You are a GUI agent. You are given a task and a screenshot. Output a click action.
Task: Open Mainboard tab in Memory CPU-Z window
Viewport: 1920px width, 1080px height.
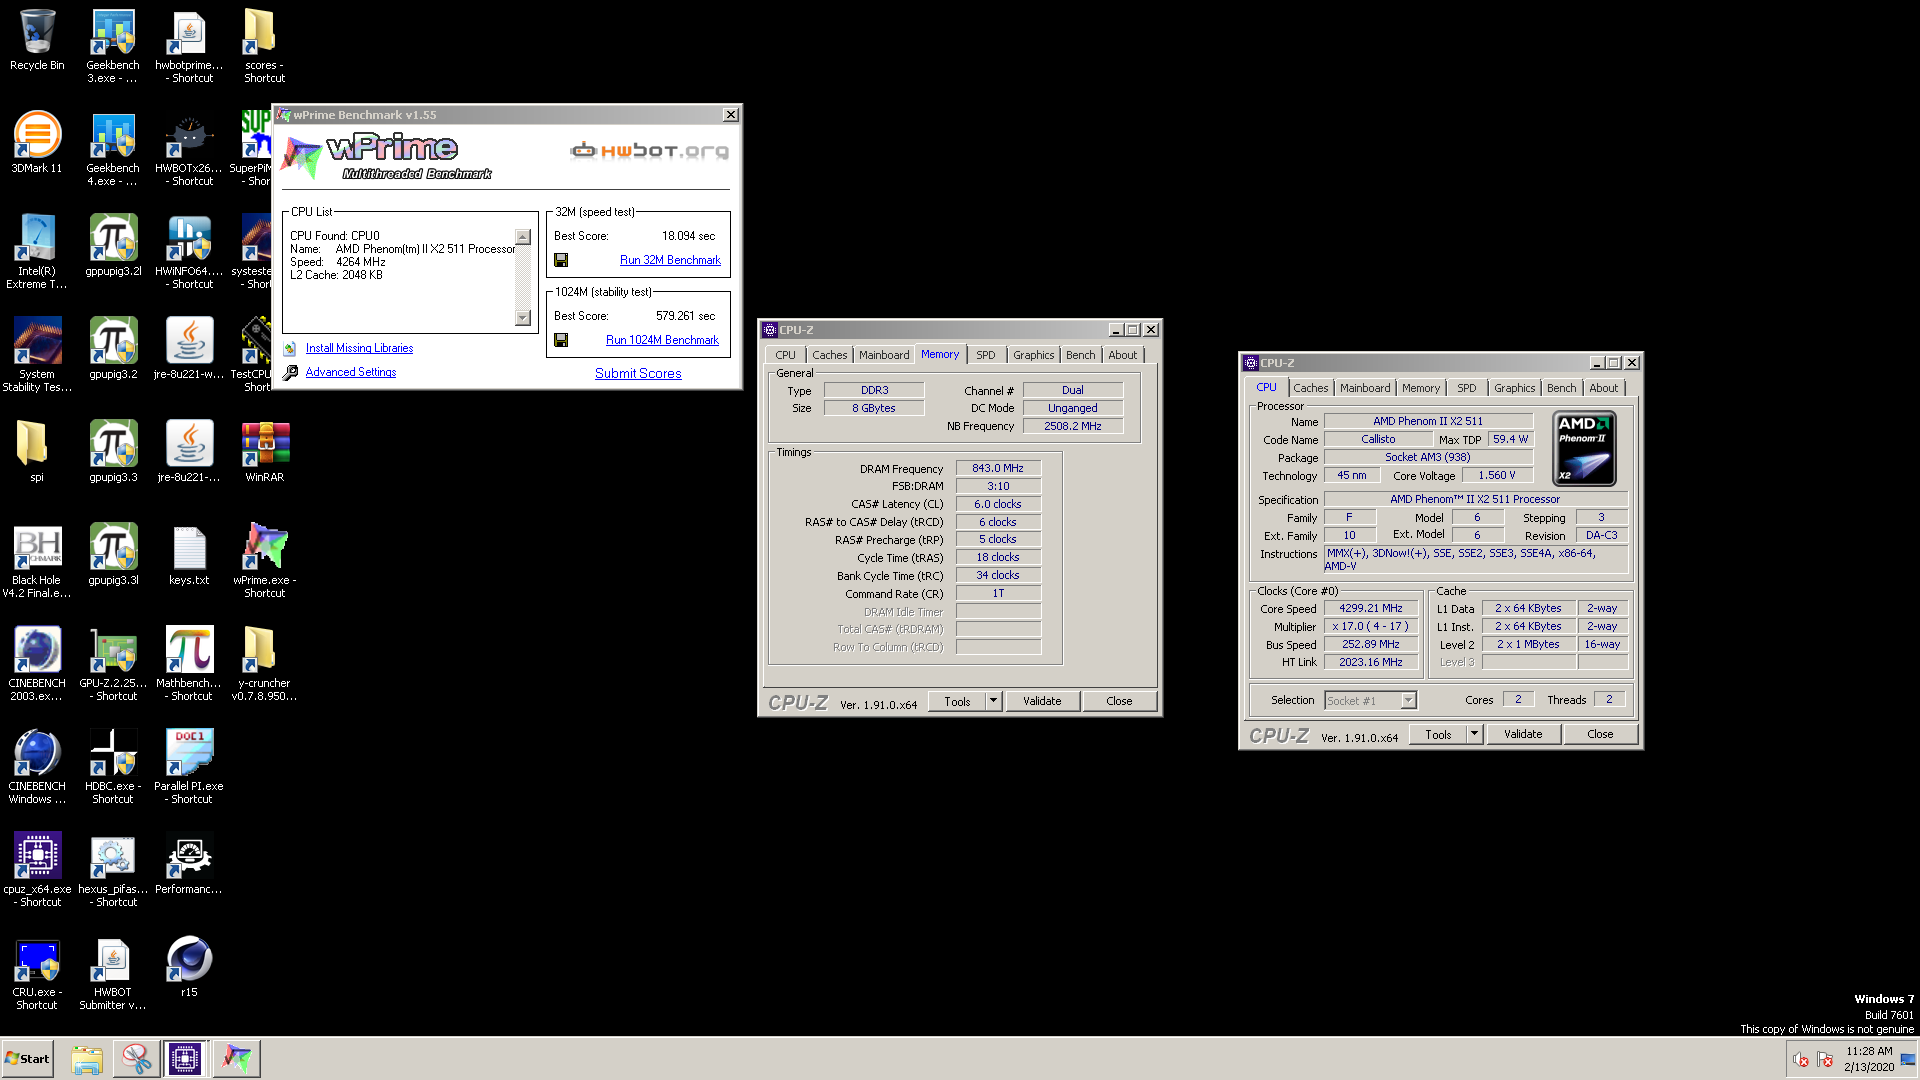point(884,355)
